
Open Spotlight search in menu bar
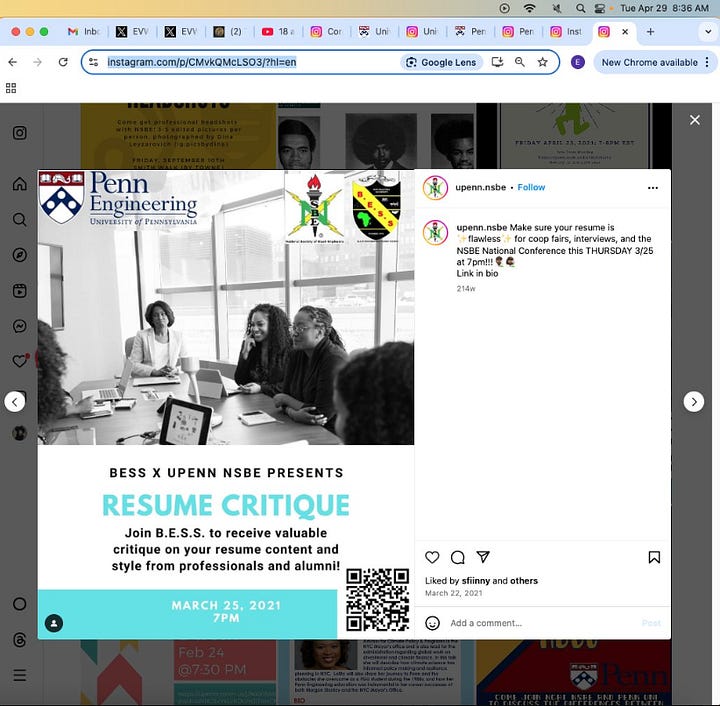580,8
